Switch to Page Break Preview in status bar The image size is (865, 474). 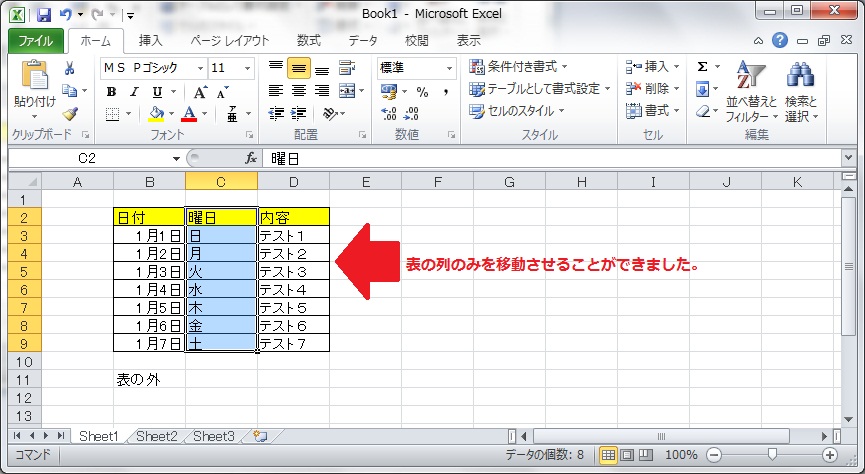click(645, 455)
